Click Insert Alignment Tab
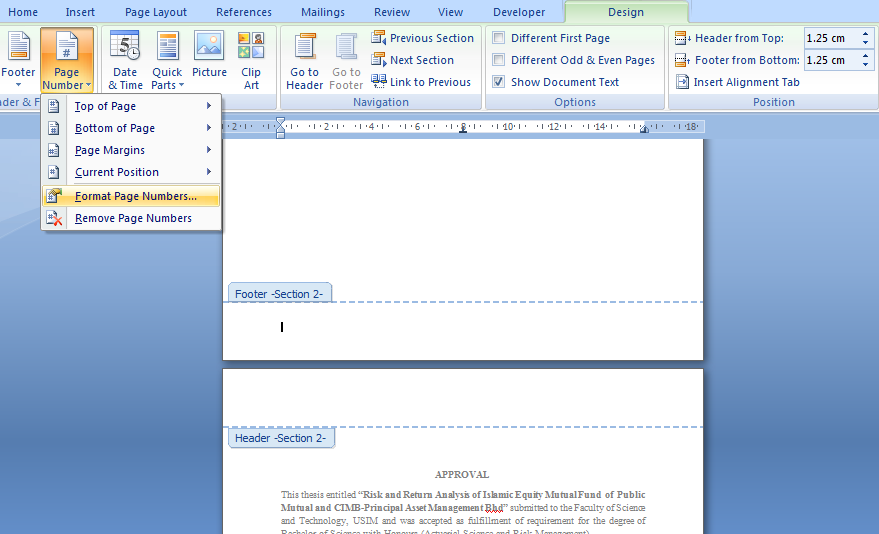Image resolution: width=879 pixels, height=534 pixels. 737,82
